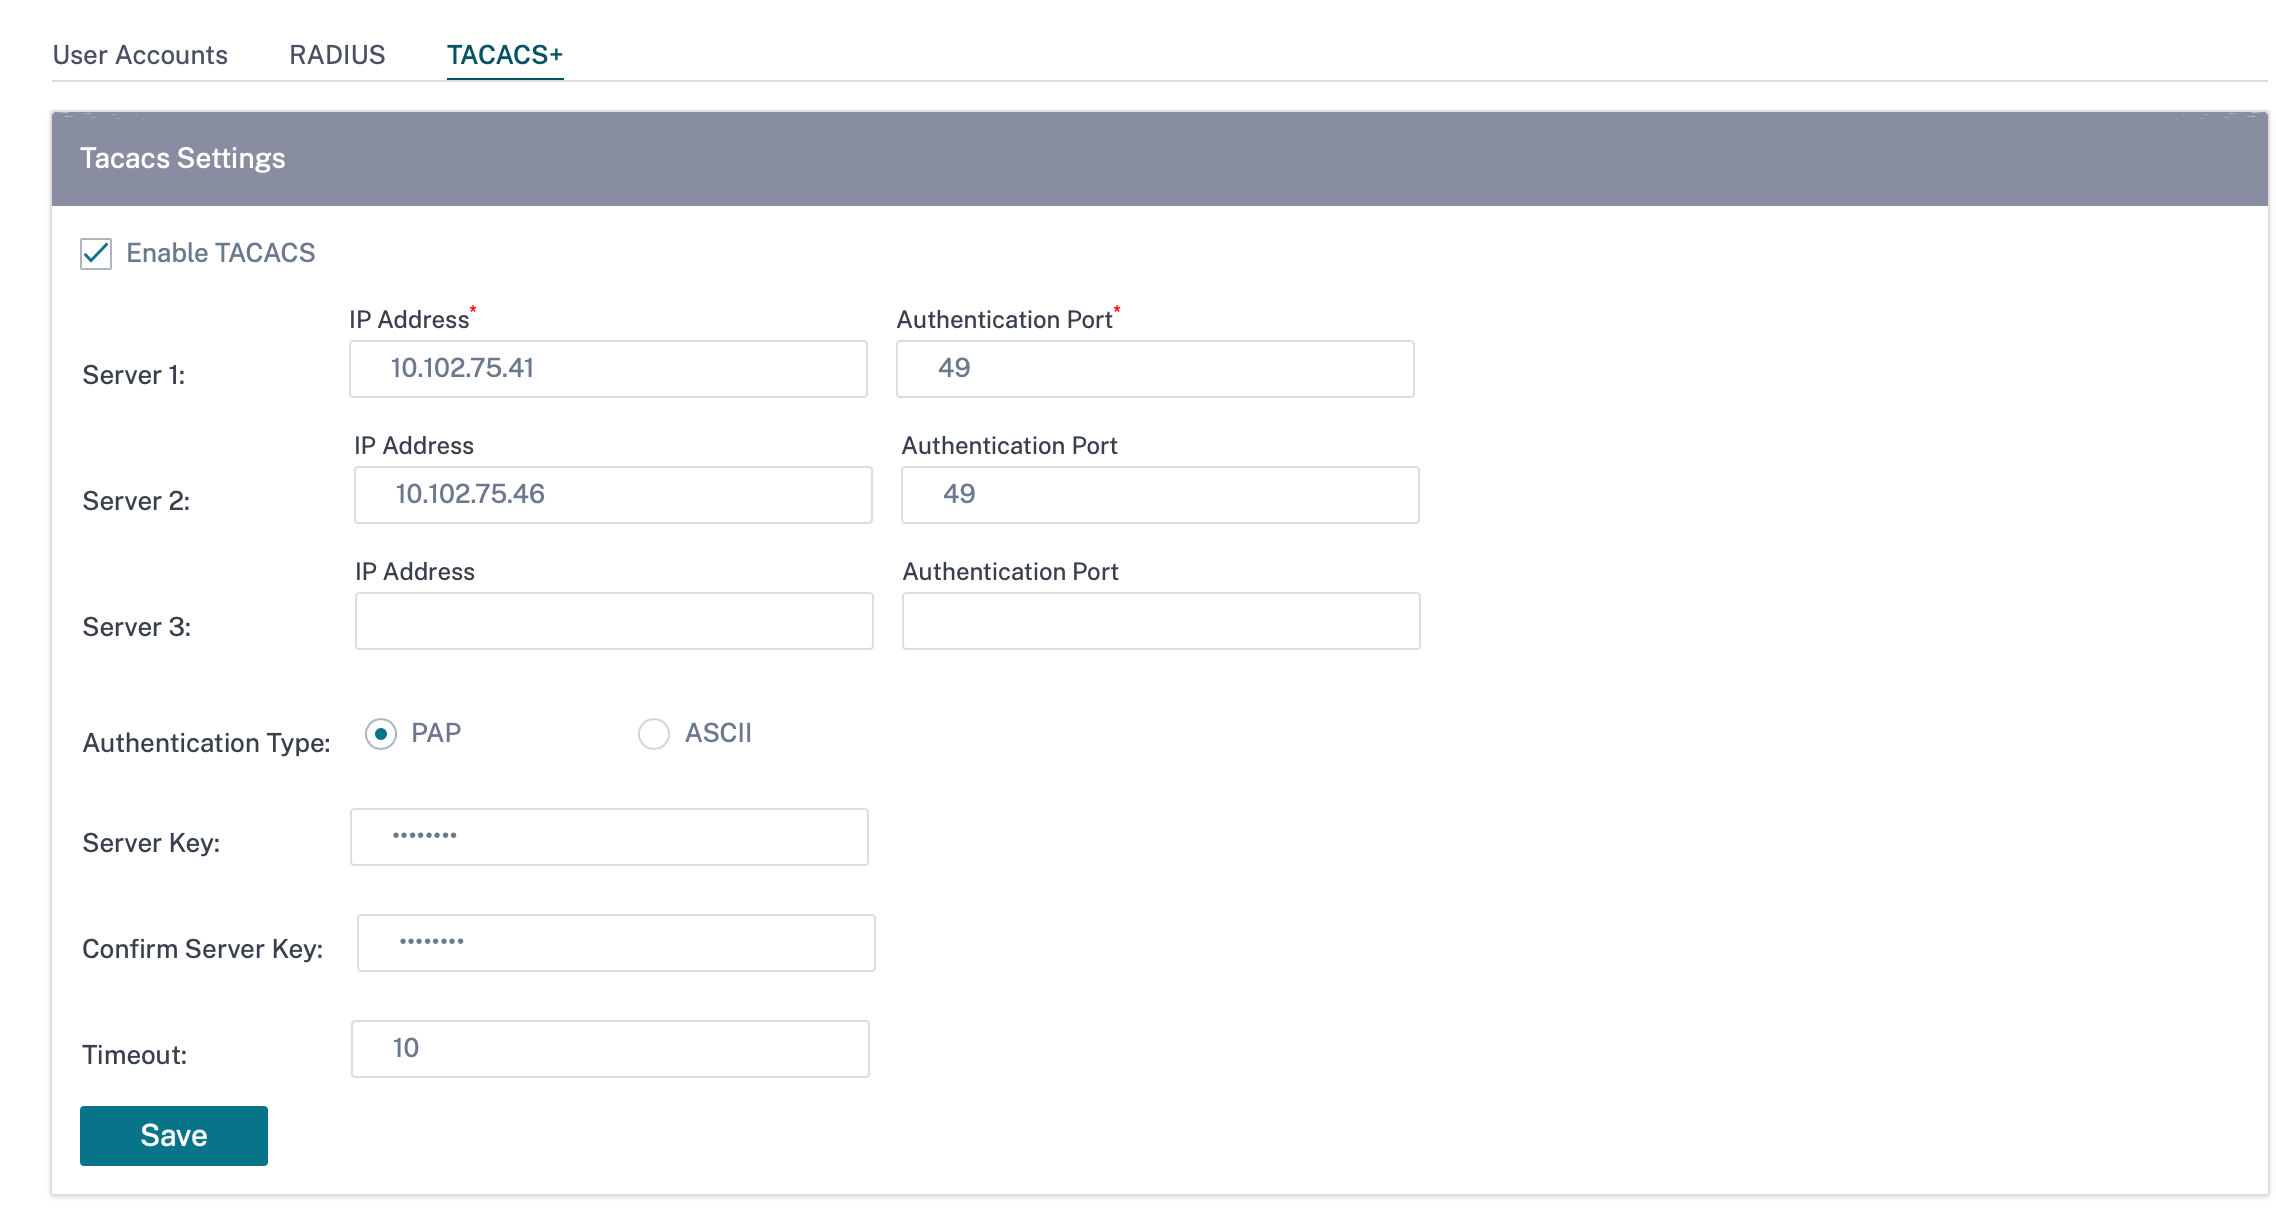The image size is (2276, 1212).
Task: Click the Server Key password field
Action: click(x=609, y=837)
